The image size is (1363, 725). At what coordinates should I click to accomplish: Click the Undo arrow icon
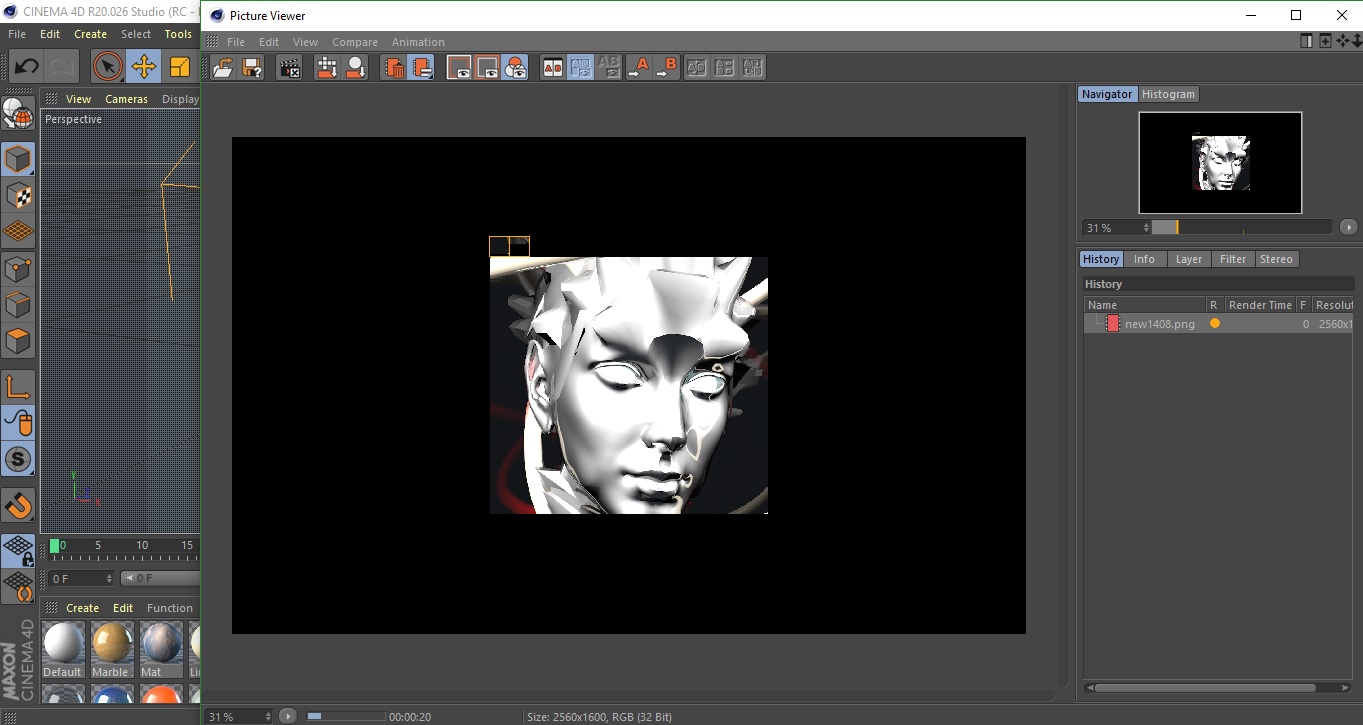(27, 67)
